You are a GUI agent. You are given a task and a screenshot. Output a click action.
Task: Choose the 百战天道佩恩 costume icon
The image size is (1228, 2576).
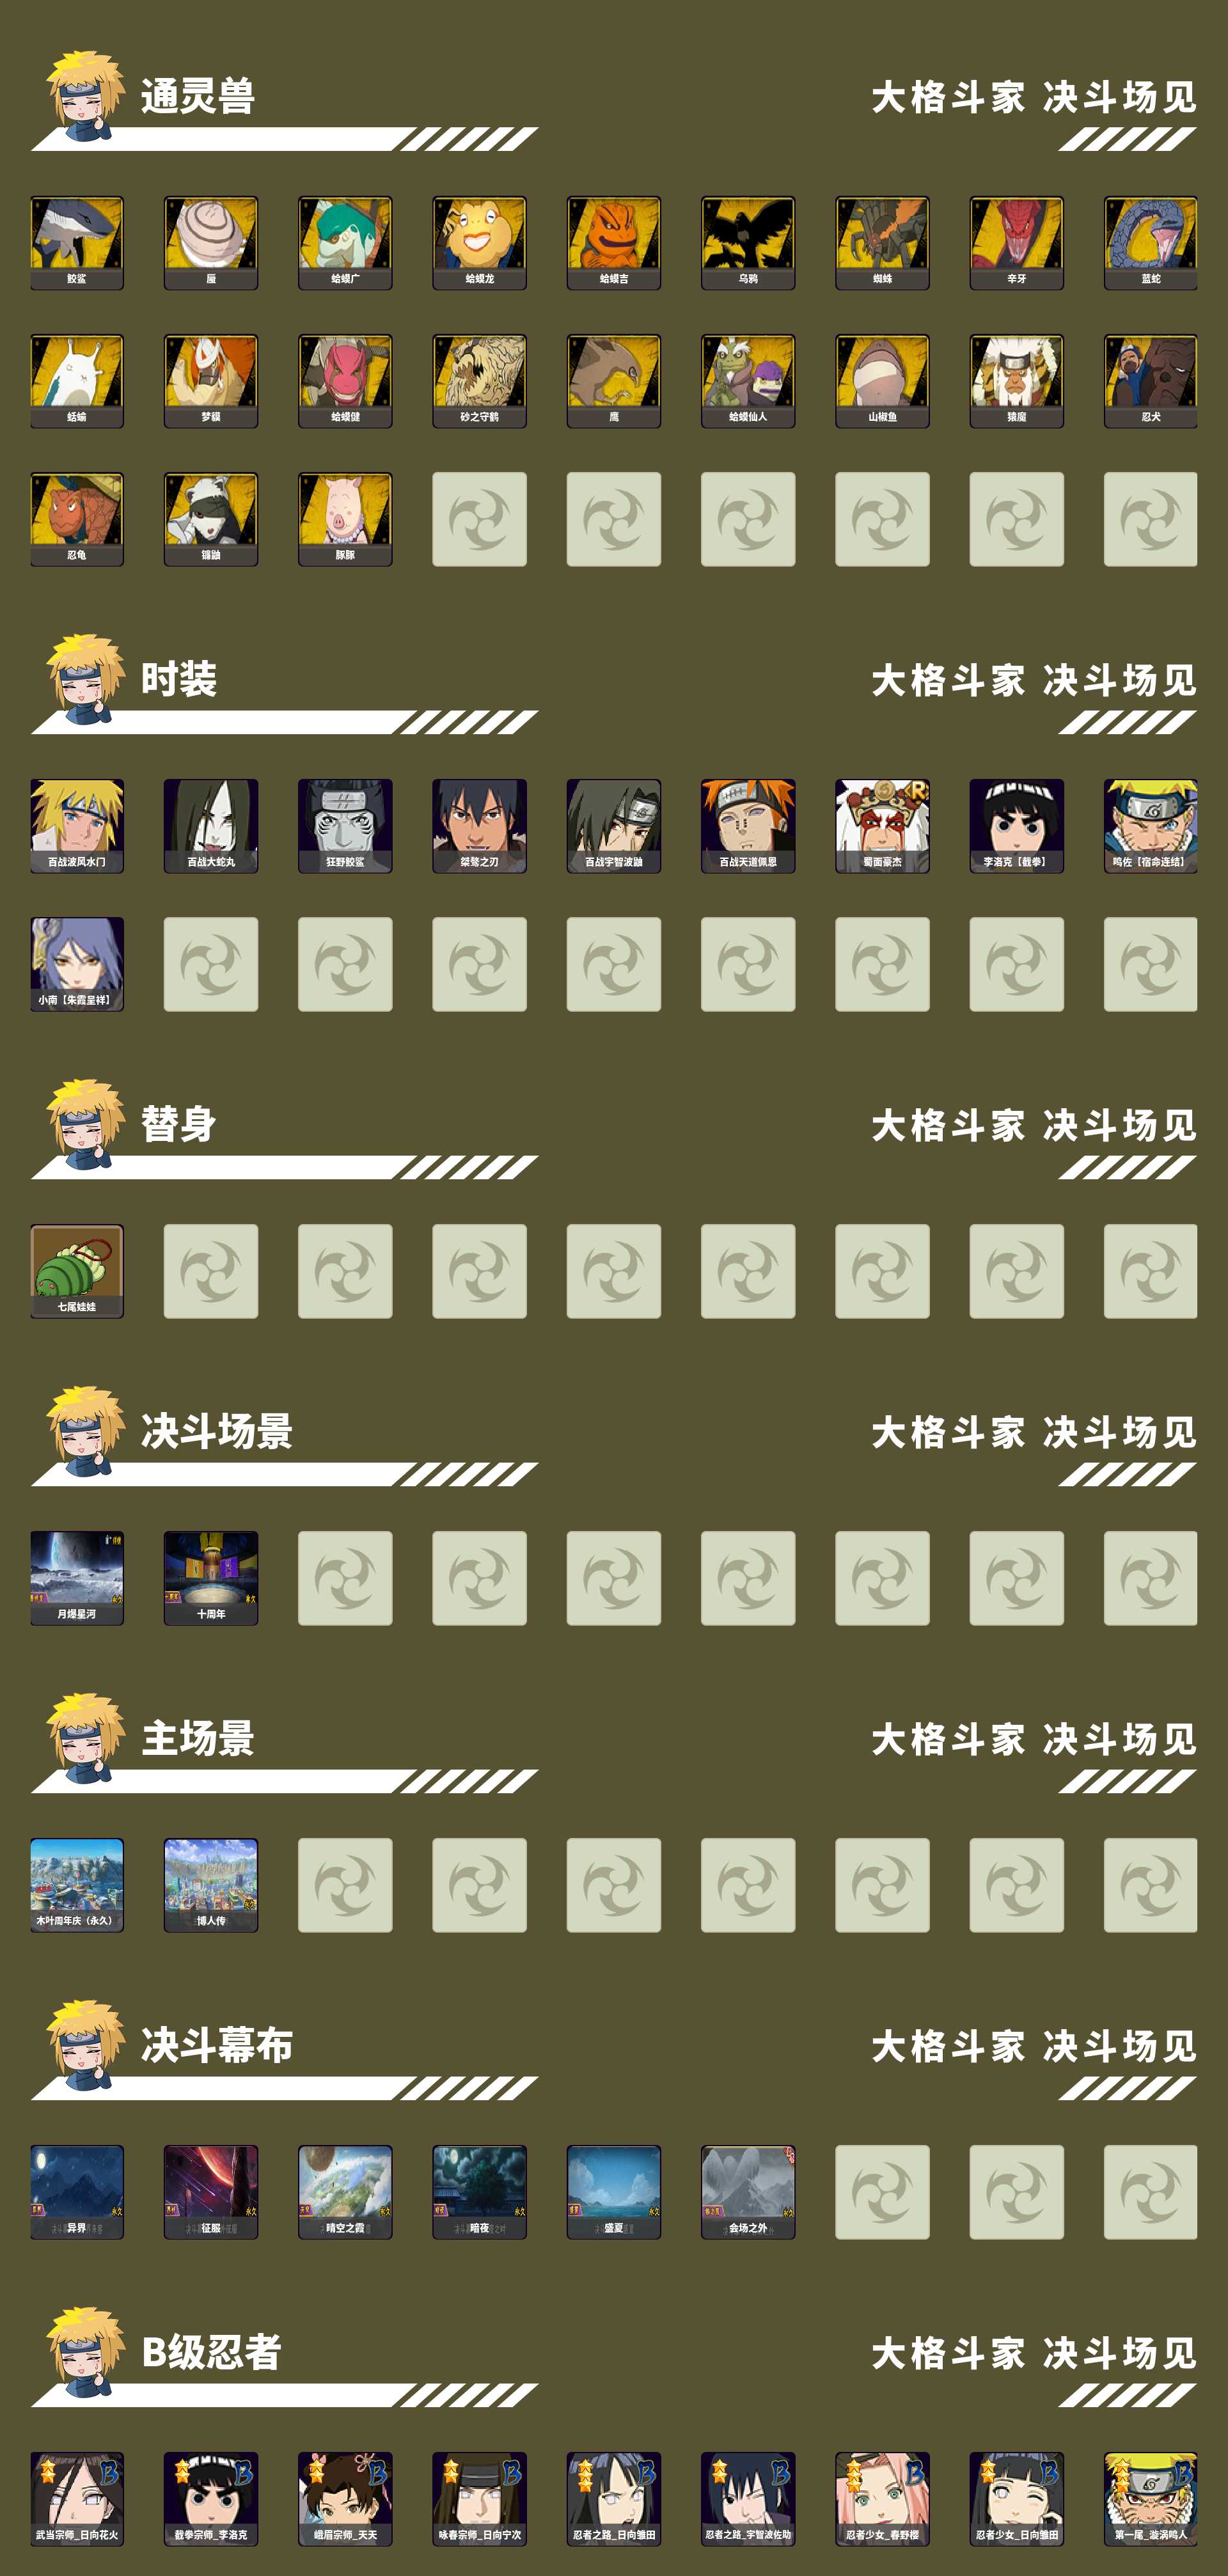tap(748, 826)
